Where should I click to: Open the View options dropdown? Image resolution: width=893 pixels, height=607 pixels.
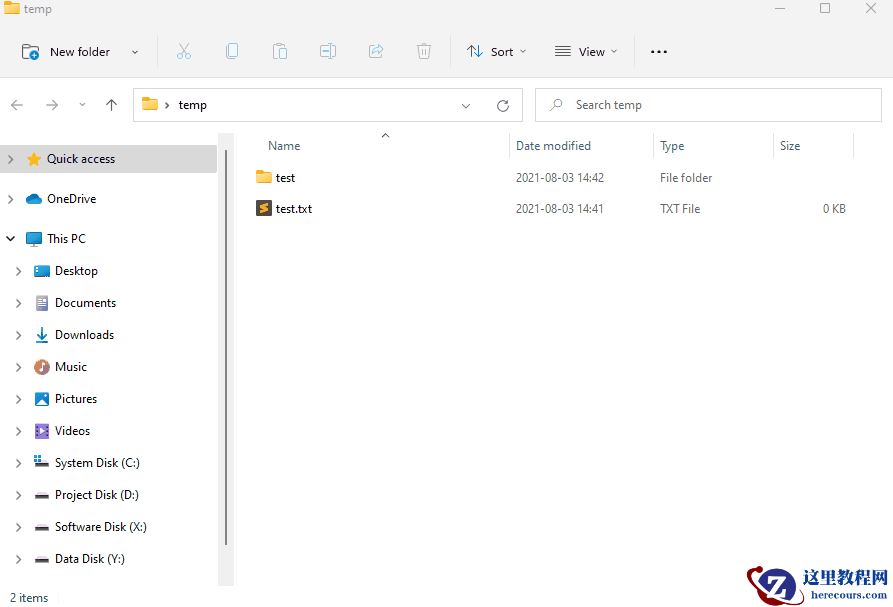(x=586, y=52)
